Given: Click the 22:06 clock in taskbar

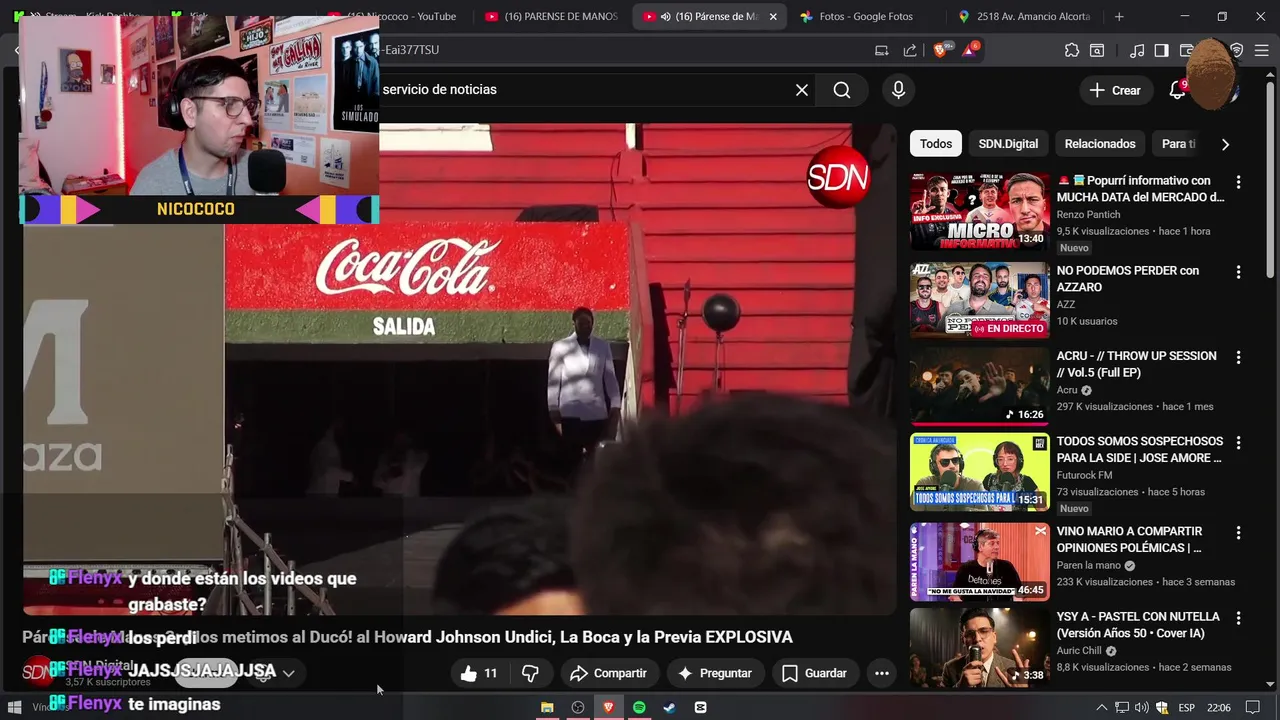Looking at the screenshot, I should (x=1219, y=708).
